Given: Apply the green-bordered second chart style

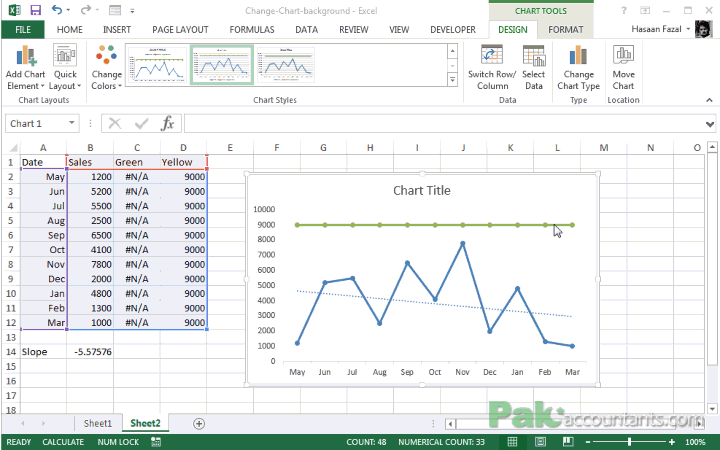Looking at the screenshot, I should tap(222, 64).
